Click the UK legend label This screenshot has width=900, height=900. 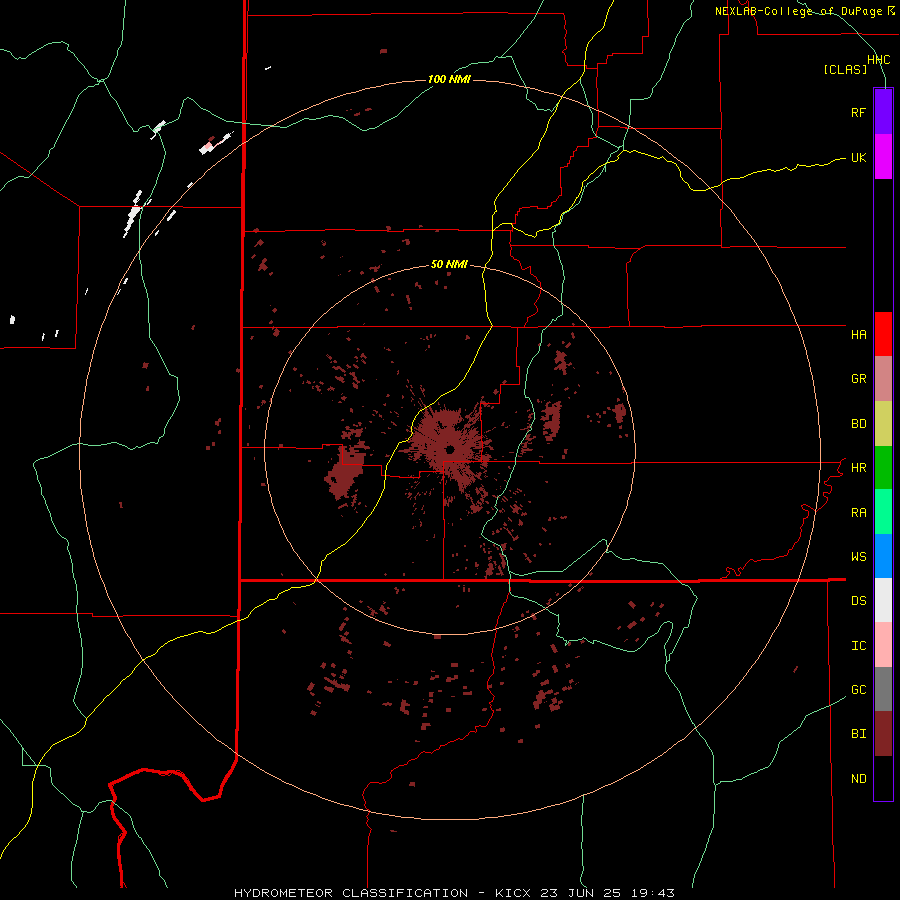[858, 157]
